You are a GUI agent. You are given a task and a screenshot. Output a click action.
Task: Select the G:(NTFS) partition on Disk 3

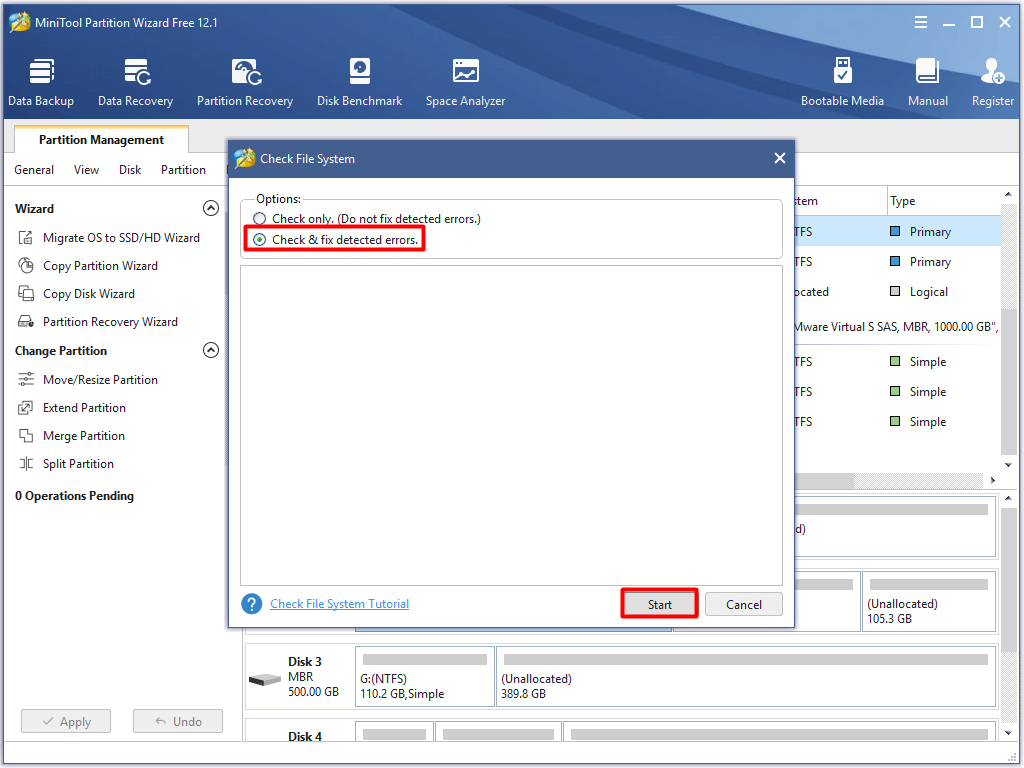[424, 677]
